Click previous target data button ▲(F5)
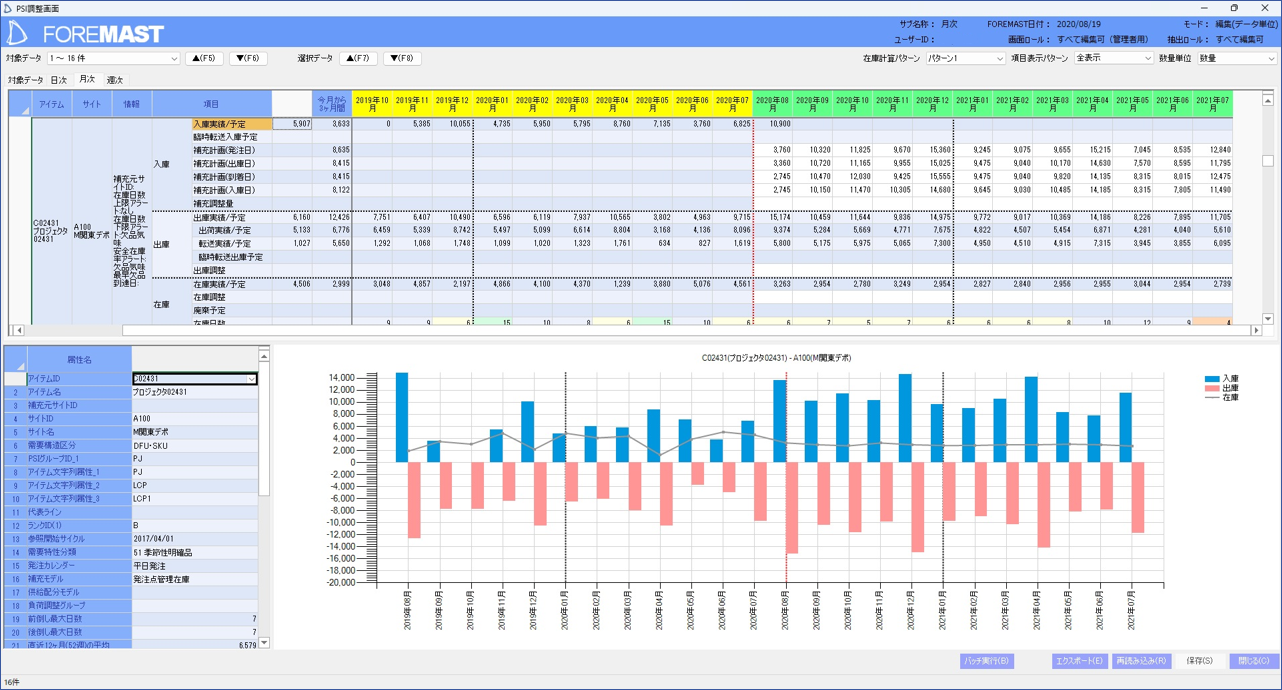This screenshot has width=1282, height=690. 204,59
